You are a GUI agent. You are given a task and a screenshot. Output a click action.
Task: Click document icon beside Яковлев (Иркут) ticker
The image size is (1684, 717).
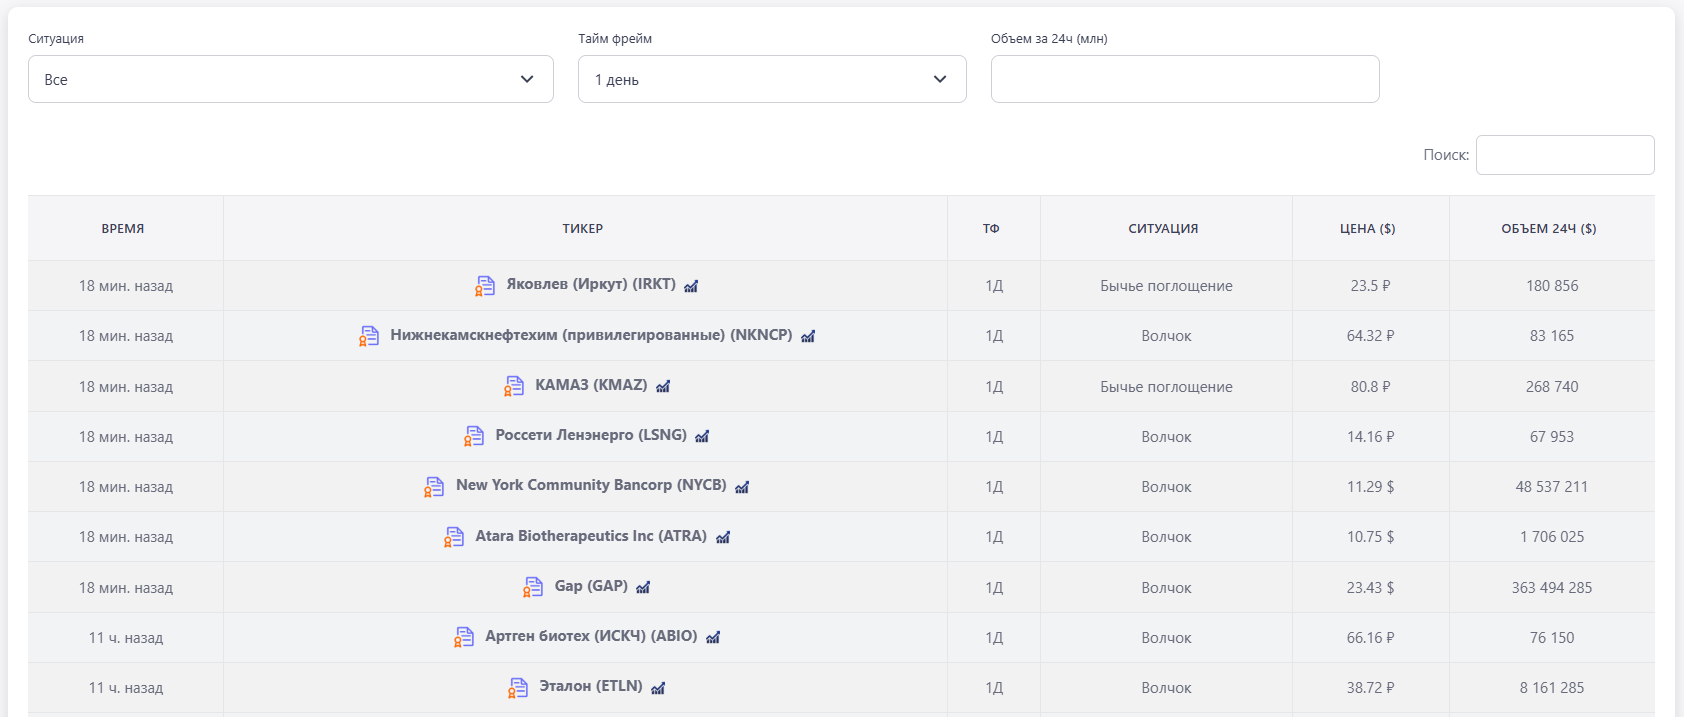pos(485,286)
